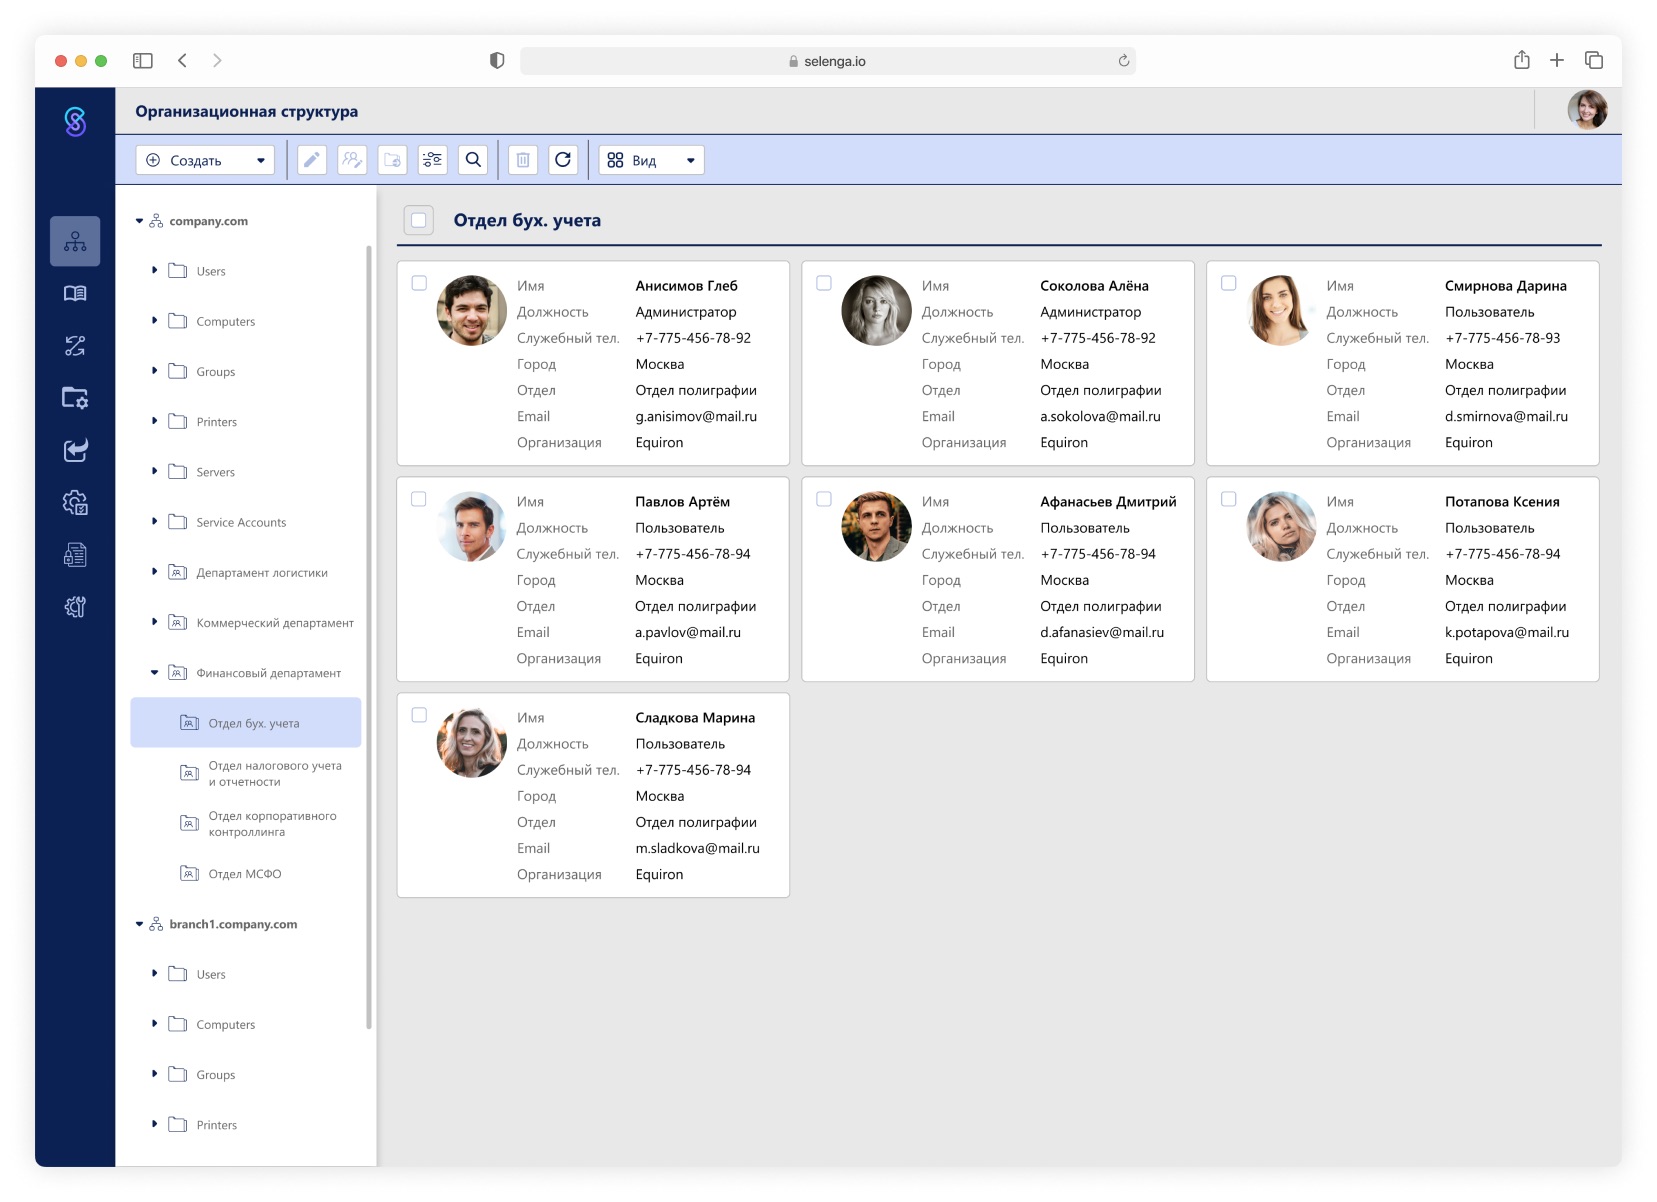Select Отдел МСФО in tree
The width and height of the screenshot is (1657, 1202).
(245, 873)
